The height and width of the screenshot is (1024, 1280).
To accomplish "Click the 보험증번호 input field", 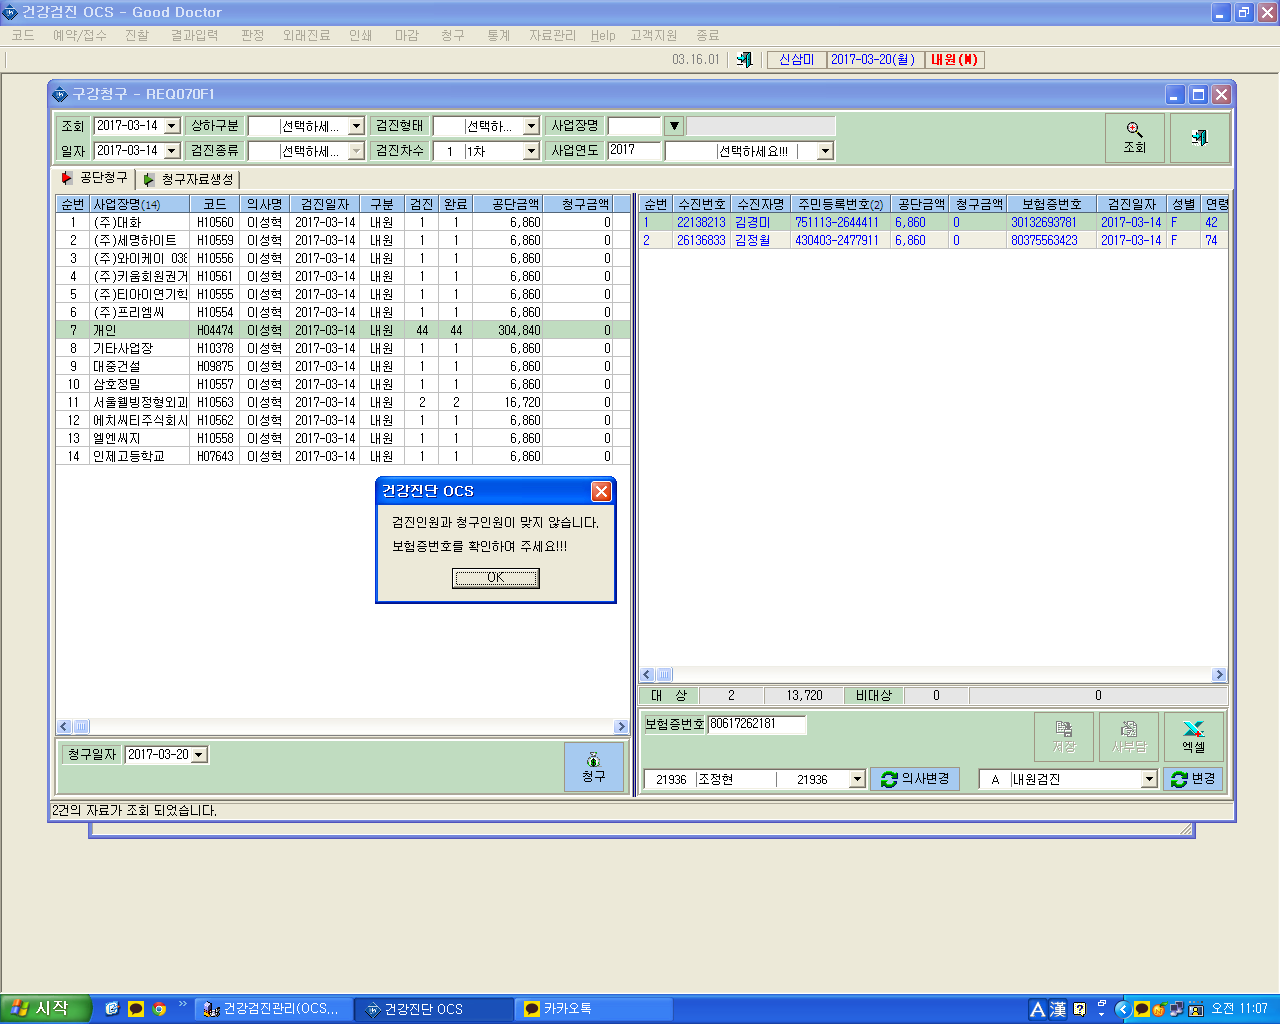I will click(x=757, y=724).
